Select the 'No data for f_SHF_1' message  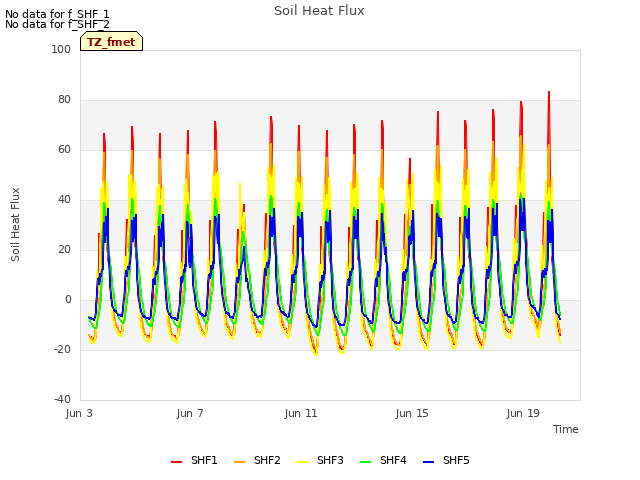pyautogui.click(x=57, y=14)
